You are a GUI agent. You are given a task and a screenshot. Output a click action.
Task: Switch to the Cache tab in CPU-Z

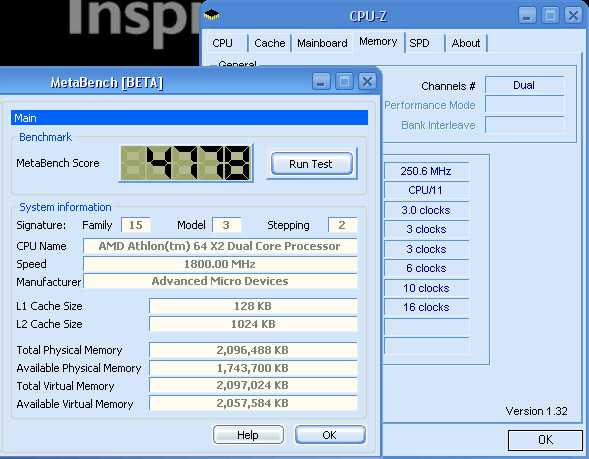(x=269, y=43)
